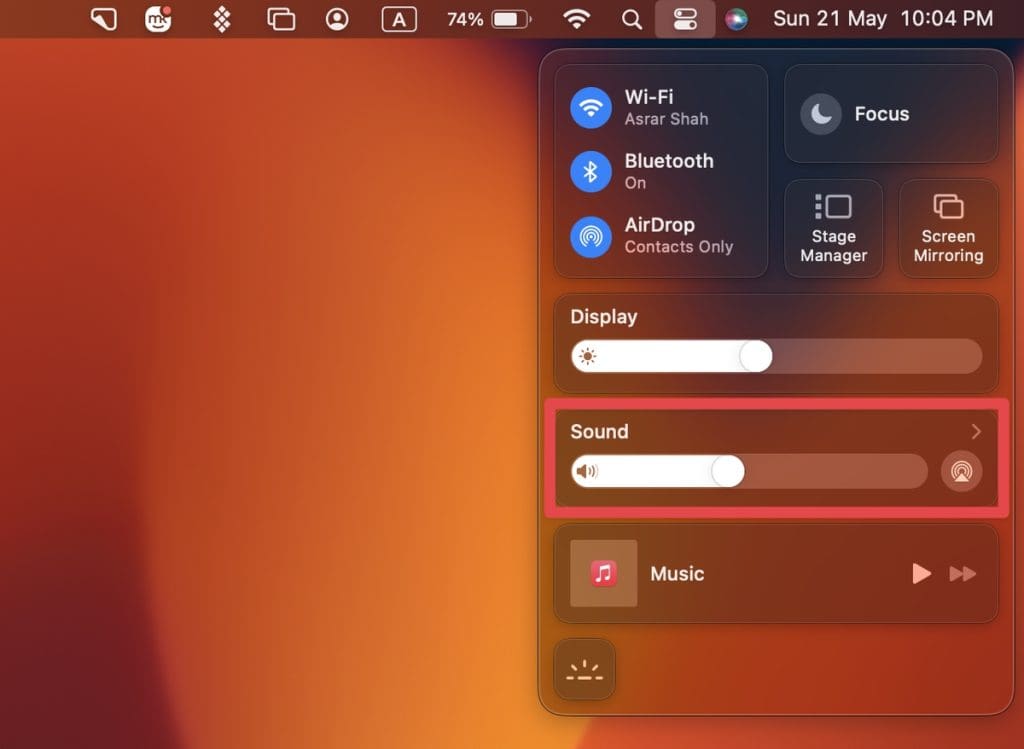1024x749 pixels.
Task: Open Screen Mirroring options
Action: 948,228
